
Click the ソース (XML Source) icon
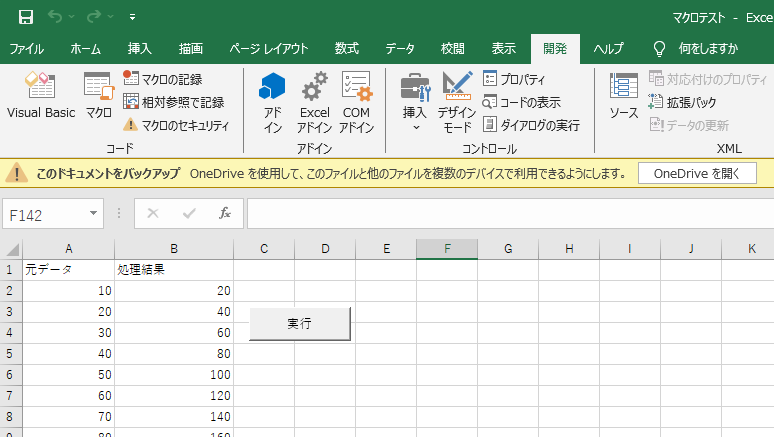click(624, 96)
